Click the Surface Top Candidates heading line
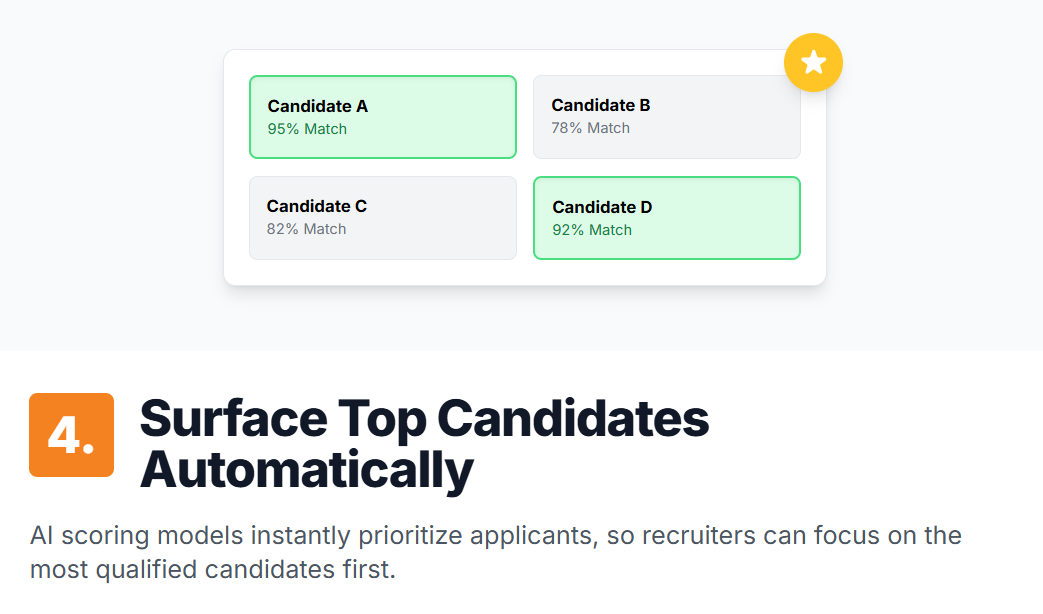 click(424, 418)
